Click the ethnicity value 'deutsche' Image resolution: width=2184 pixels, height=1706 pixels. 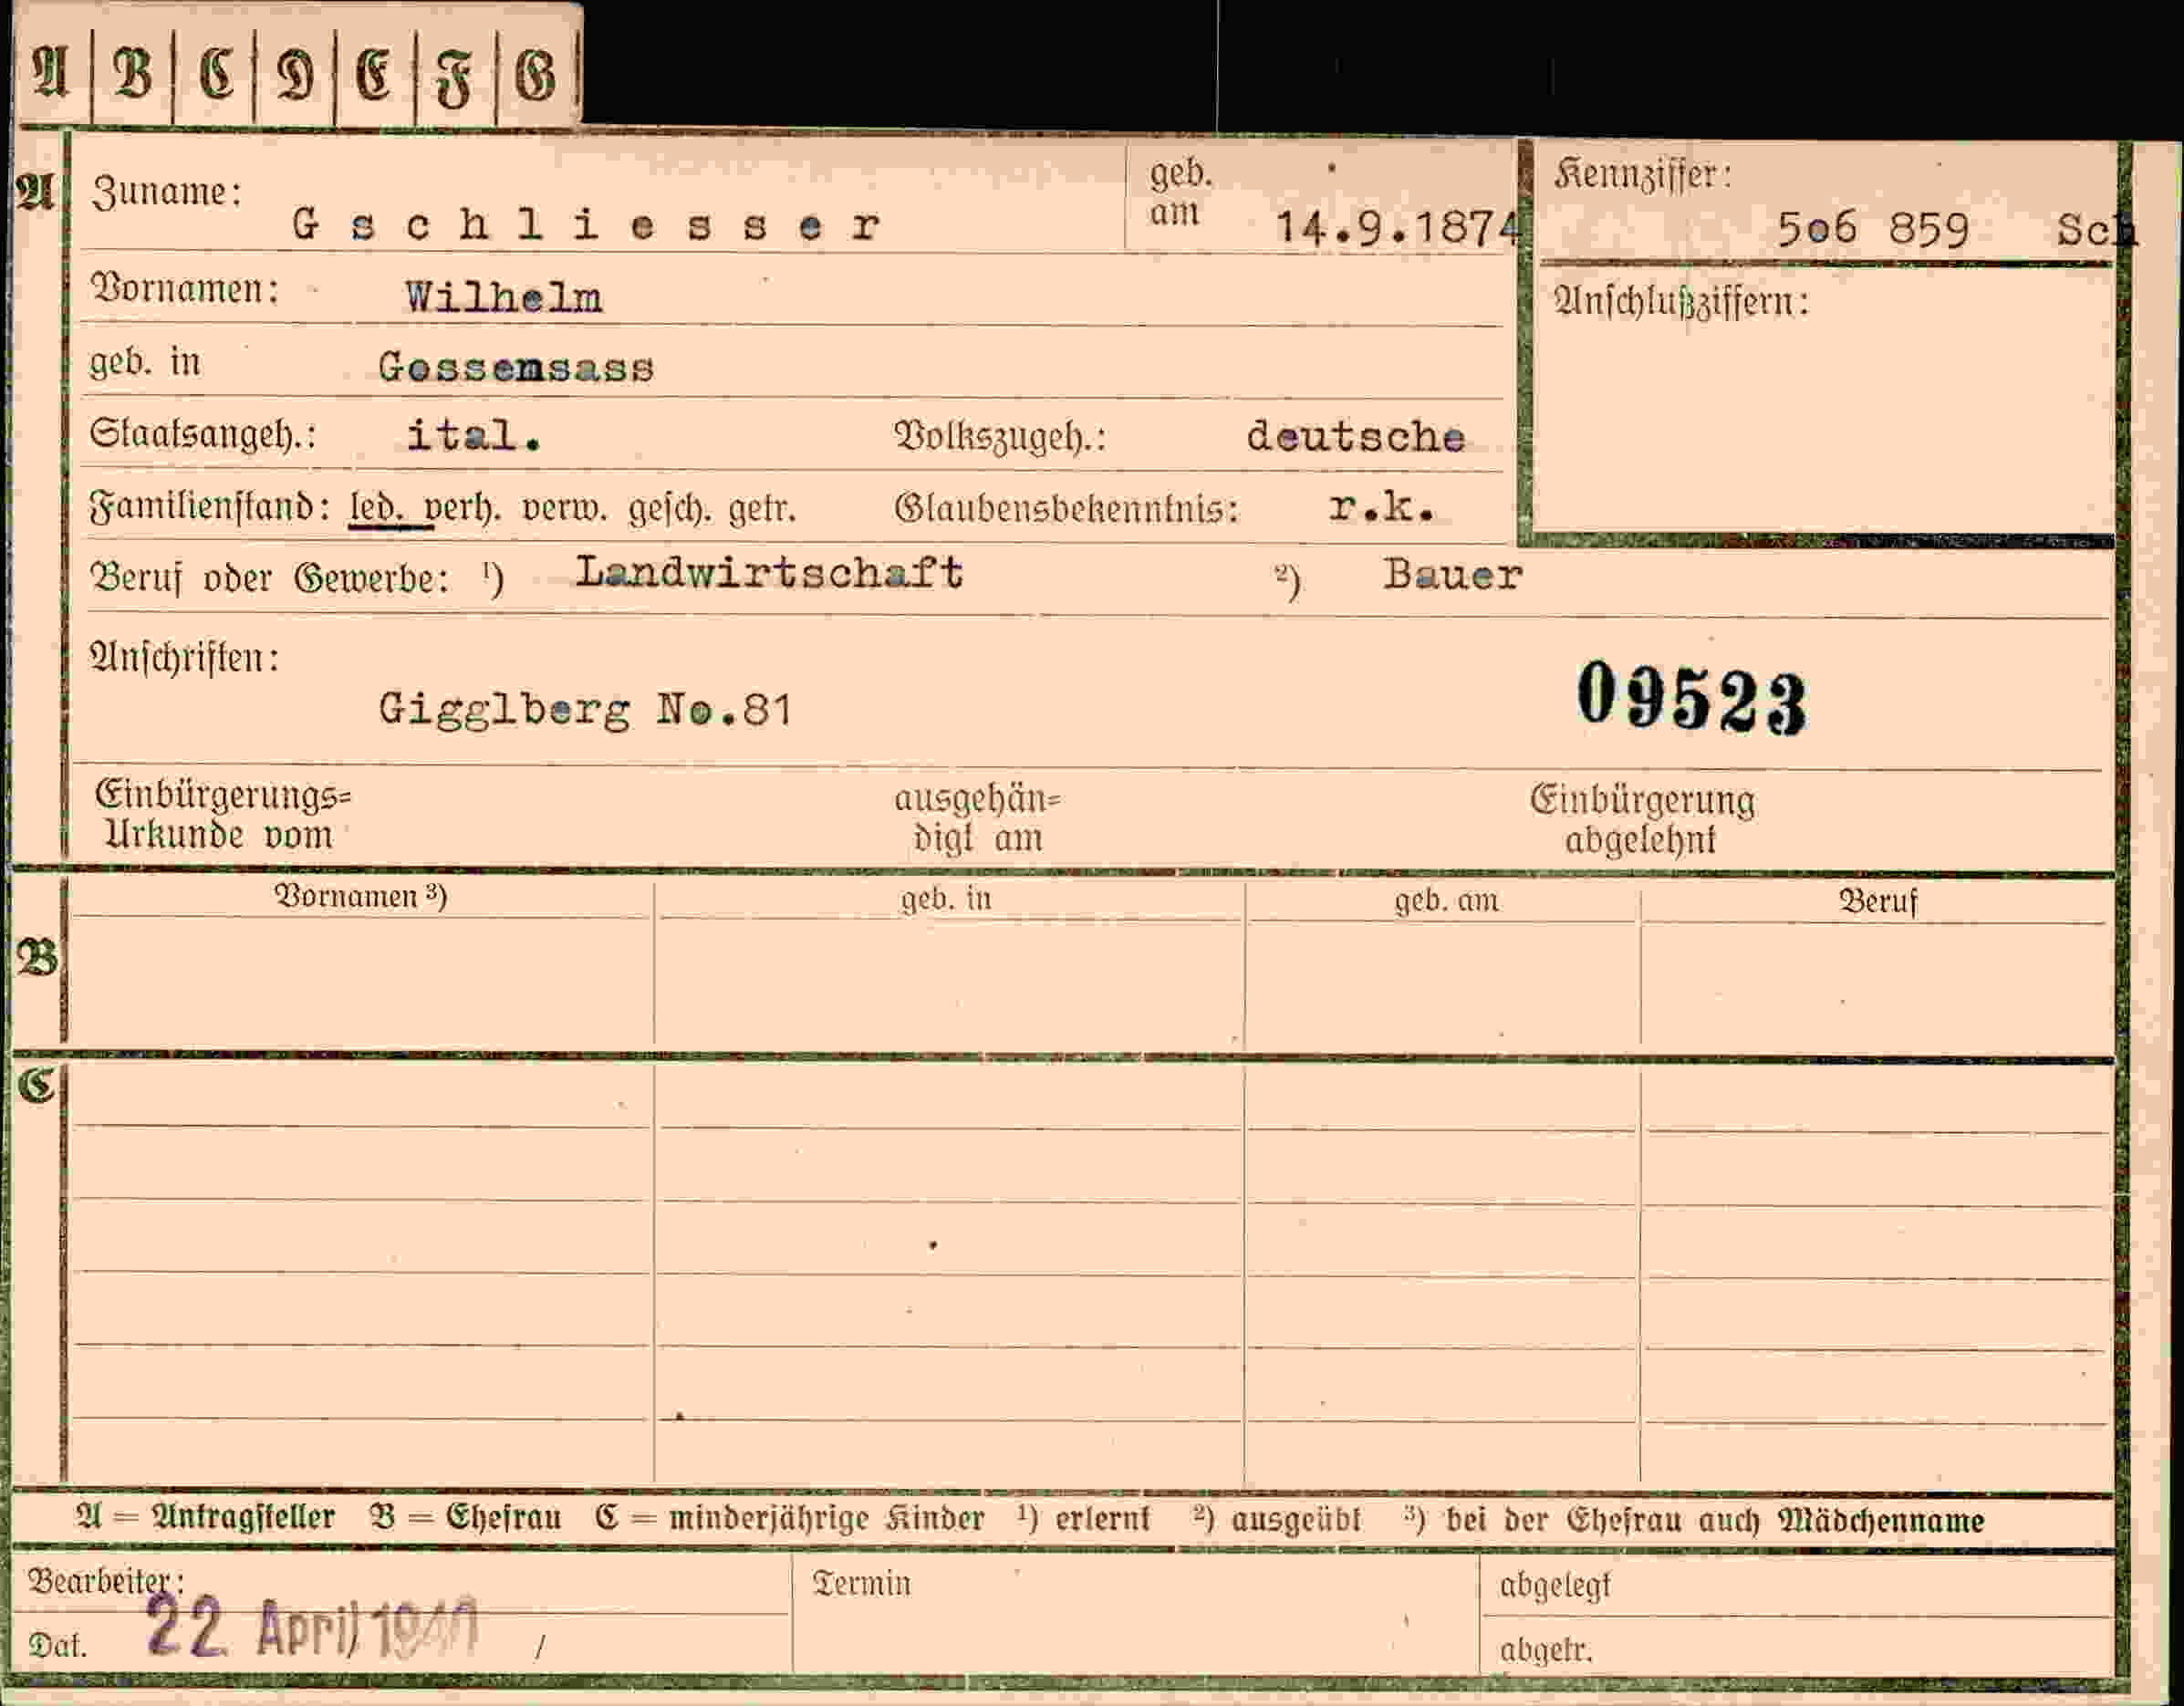(1355, 437)
